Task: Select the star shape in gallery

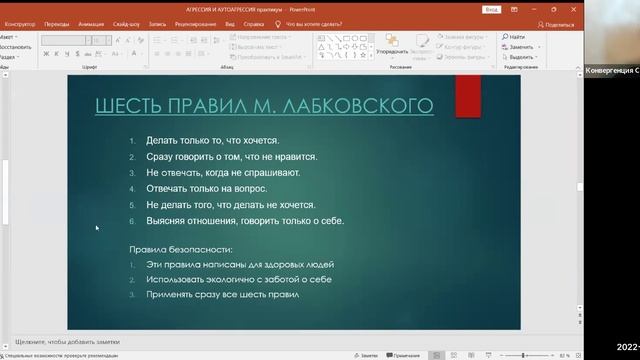Action: tap(363, 55)
